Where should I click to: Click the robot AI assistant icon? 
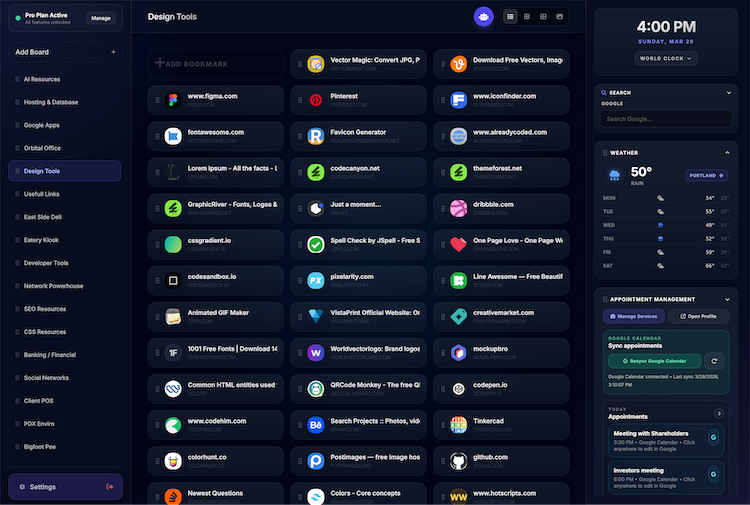coord(483,17)
